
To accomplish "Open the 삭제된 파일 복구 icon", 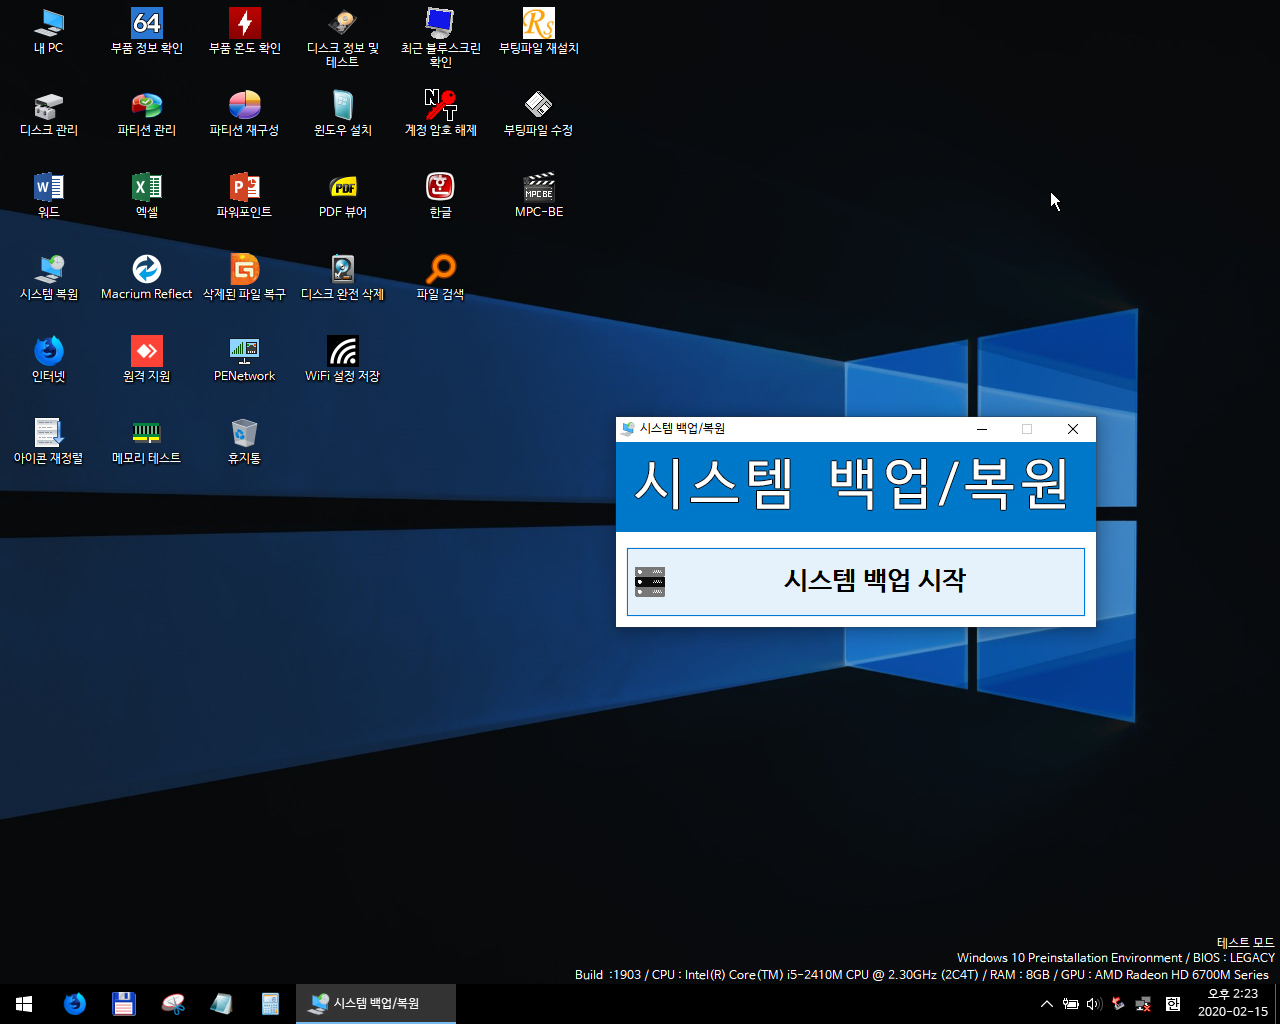I will coord(245,277).
